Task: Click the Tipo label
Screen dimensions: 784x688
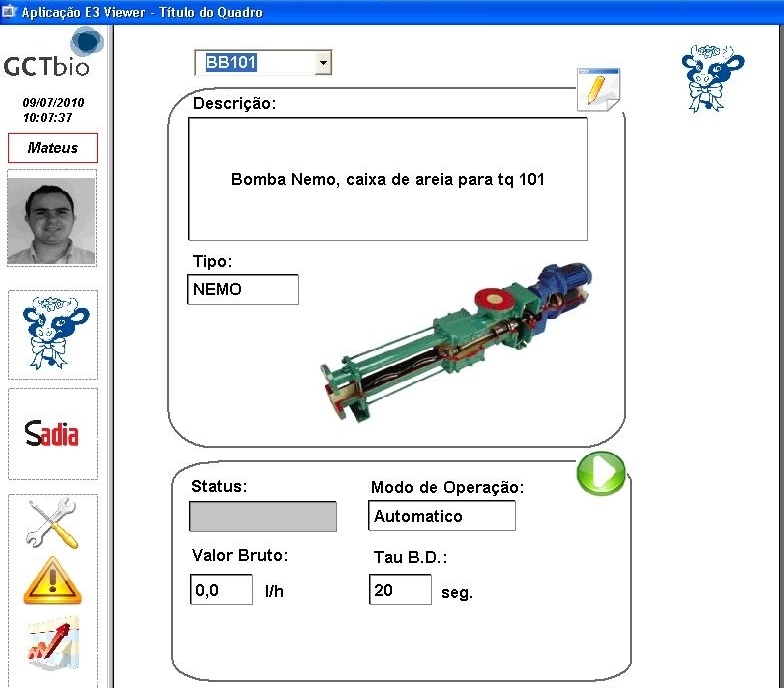Action: pyautogui.click(x=212, y=261)
